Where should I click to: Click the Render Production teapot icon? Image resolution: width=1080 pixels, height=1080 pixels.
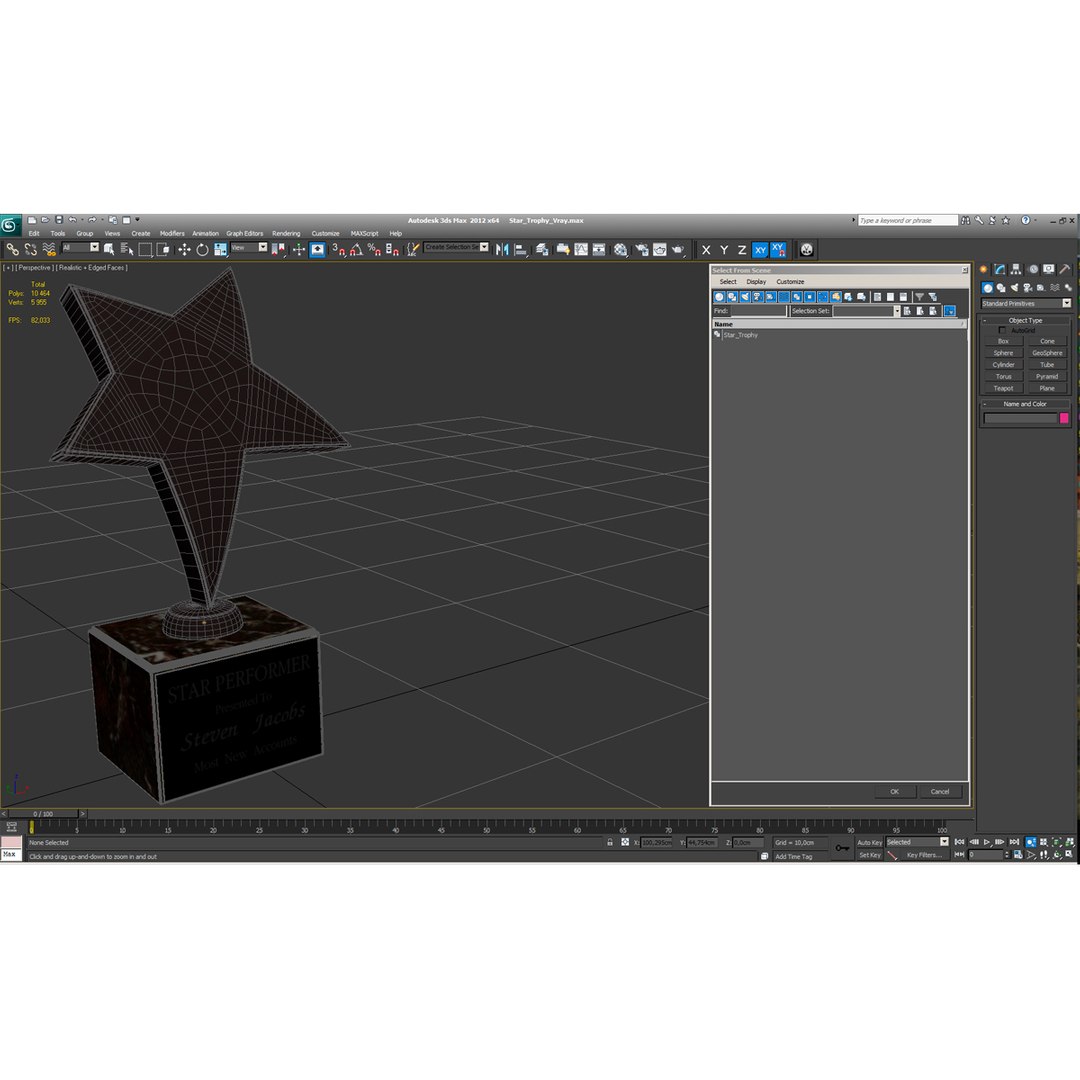click(678, 249)
